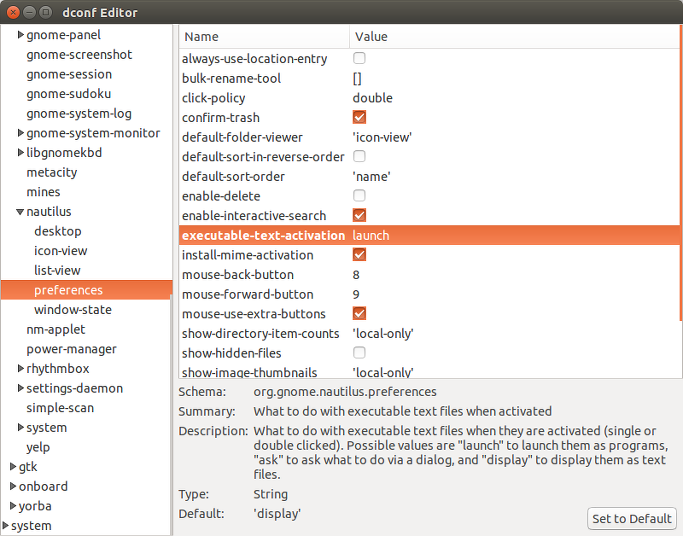
Task: Select the click-policy key name
Action: click(213, 98)
